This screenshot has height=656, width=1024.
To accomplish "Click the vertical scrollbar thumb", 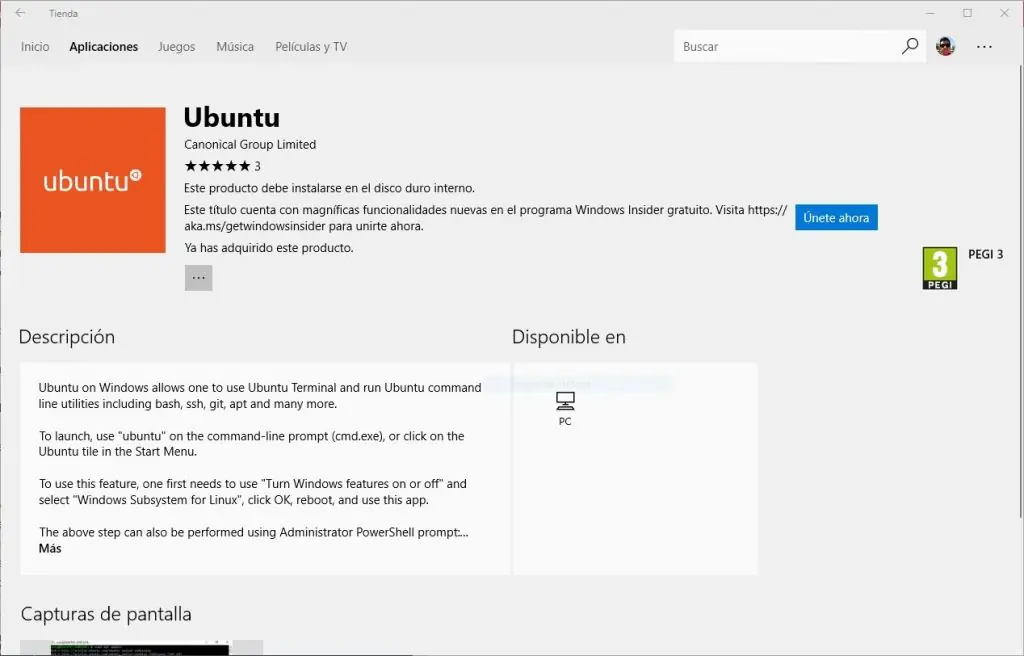I will click(1021, 291).
